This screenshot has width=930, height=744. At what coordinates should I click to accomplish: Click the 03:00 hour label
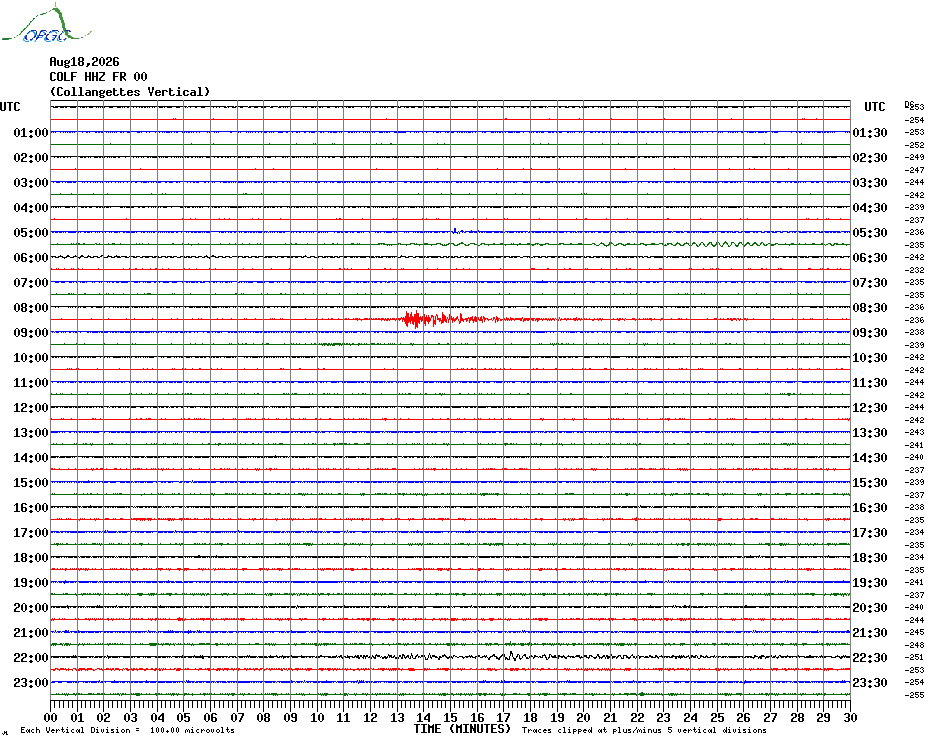(31, 182)
